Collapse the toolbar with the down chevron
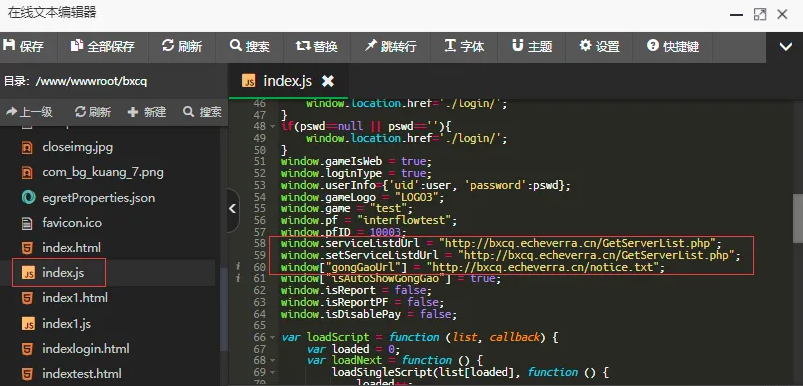This screenshot has height=386, width=803. pos(786,47)
